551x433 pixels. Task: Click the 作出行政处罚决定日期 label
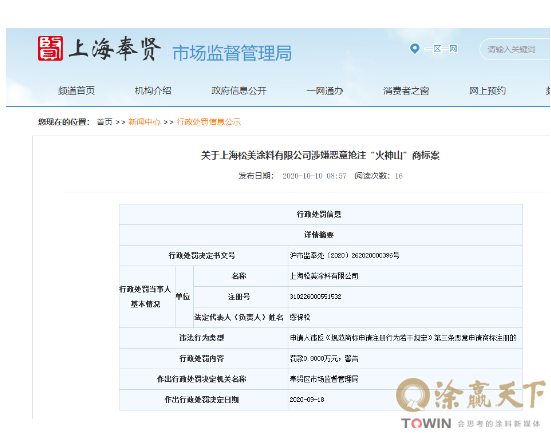point(202,400)
